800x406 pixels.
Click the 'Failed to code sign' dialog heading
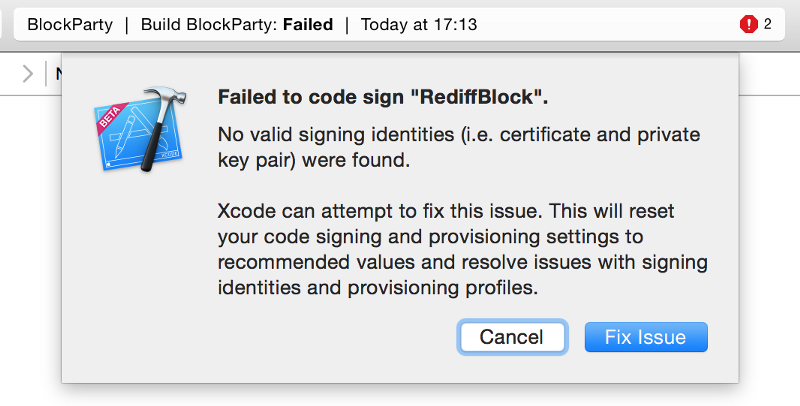[383, 97]
